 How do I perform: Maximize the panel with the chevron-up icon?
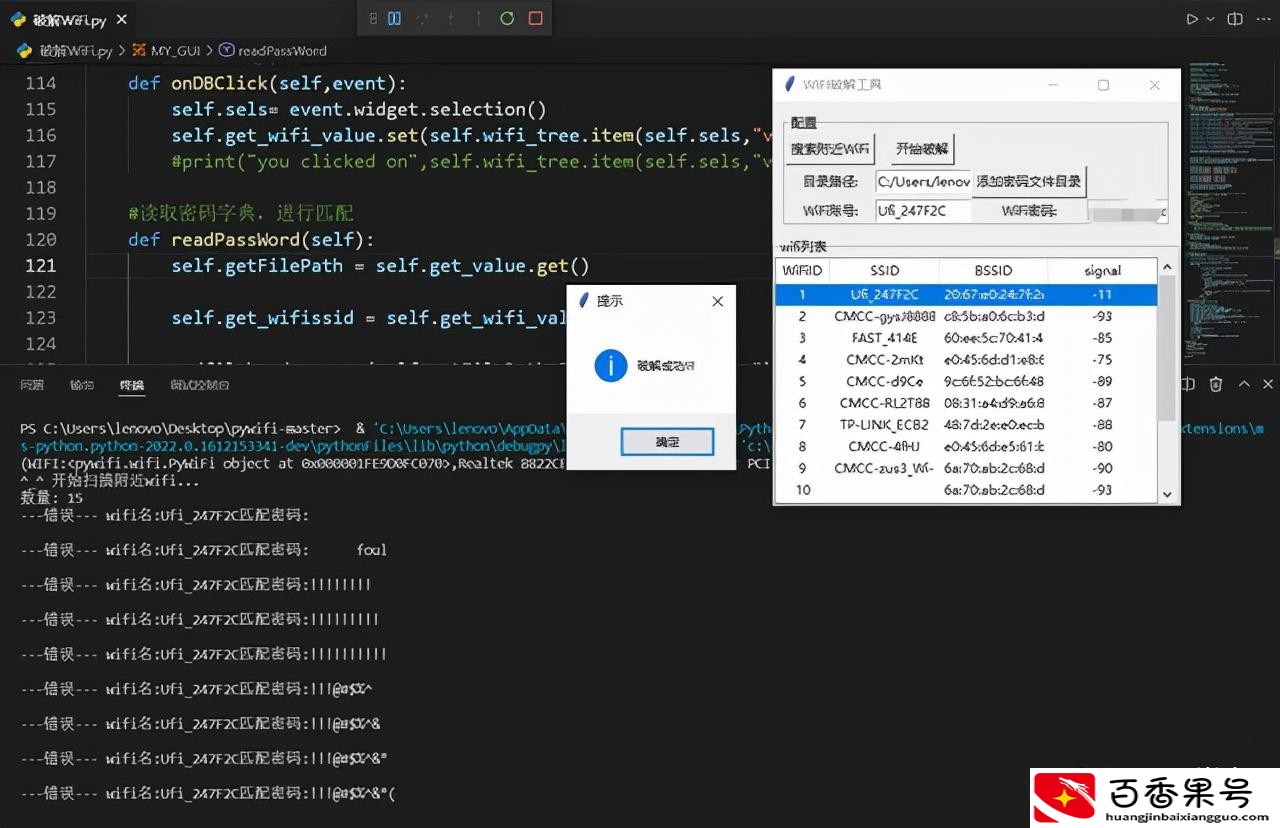(1244, 384)
